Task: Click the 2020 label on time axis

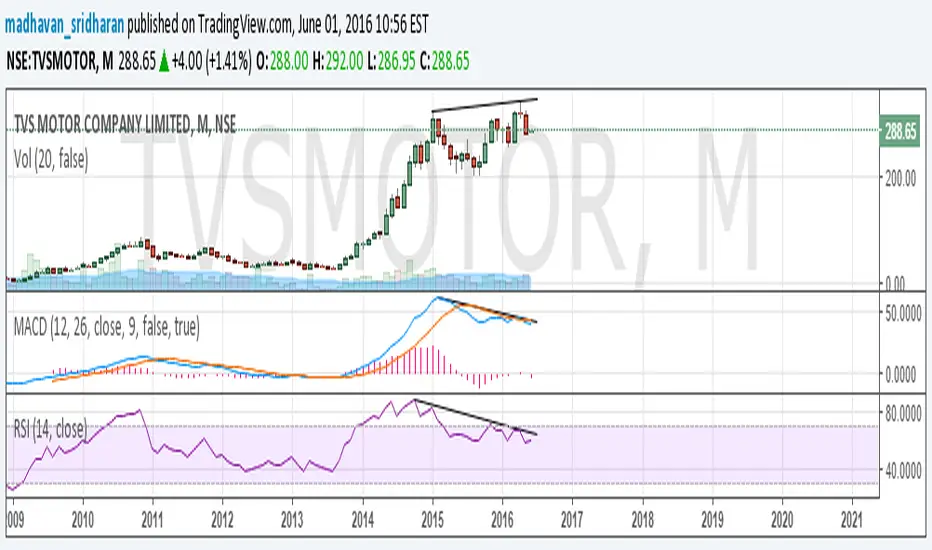Action: point(782,520)
